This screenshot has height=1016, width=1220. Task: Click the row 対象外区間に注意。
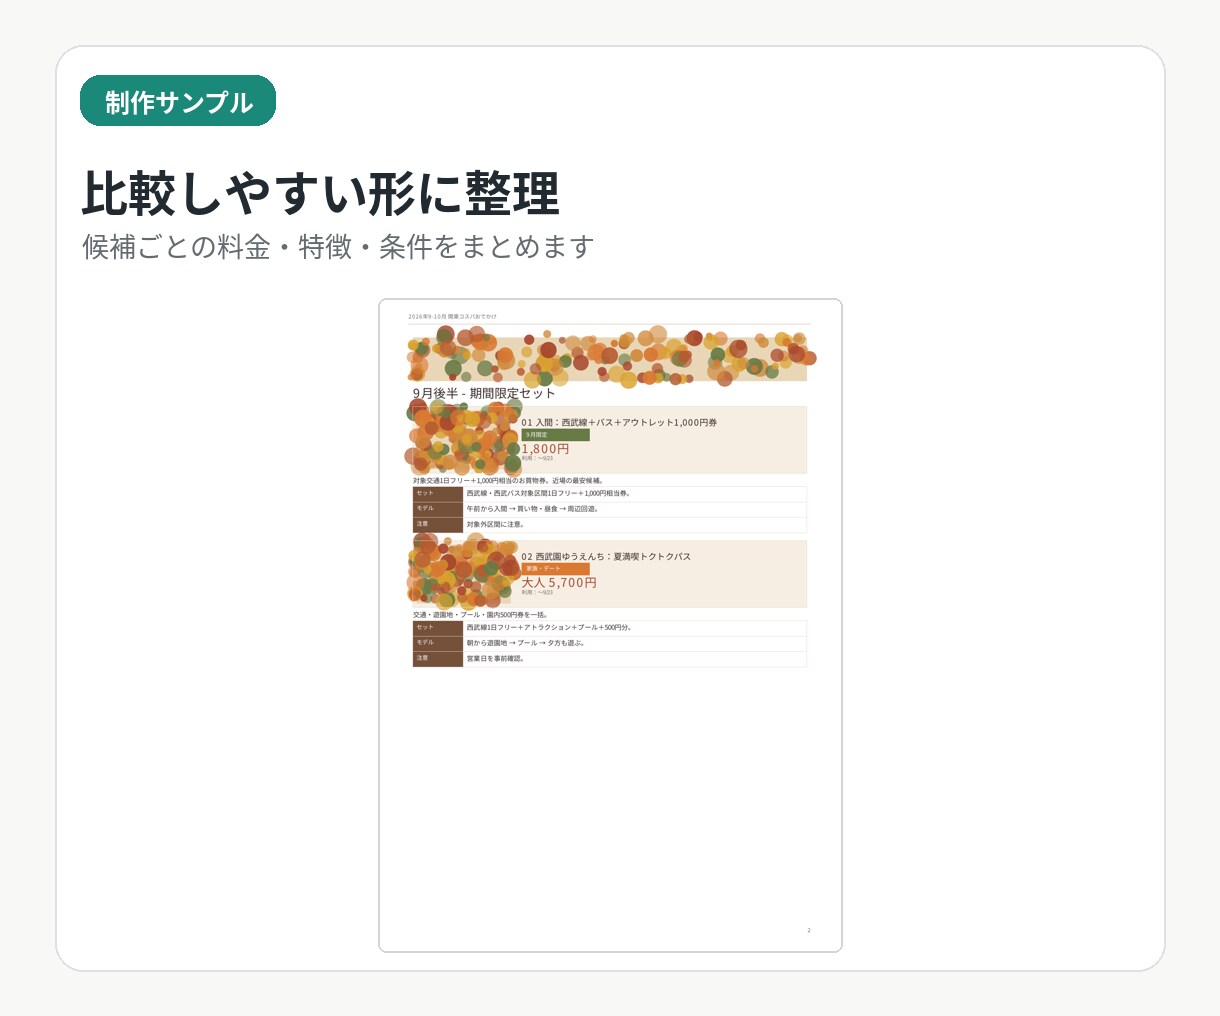click(x=609, y=524)
